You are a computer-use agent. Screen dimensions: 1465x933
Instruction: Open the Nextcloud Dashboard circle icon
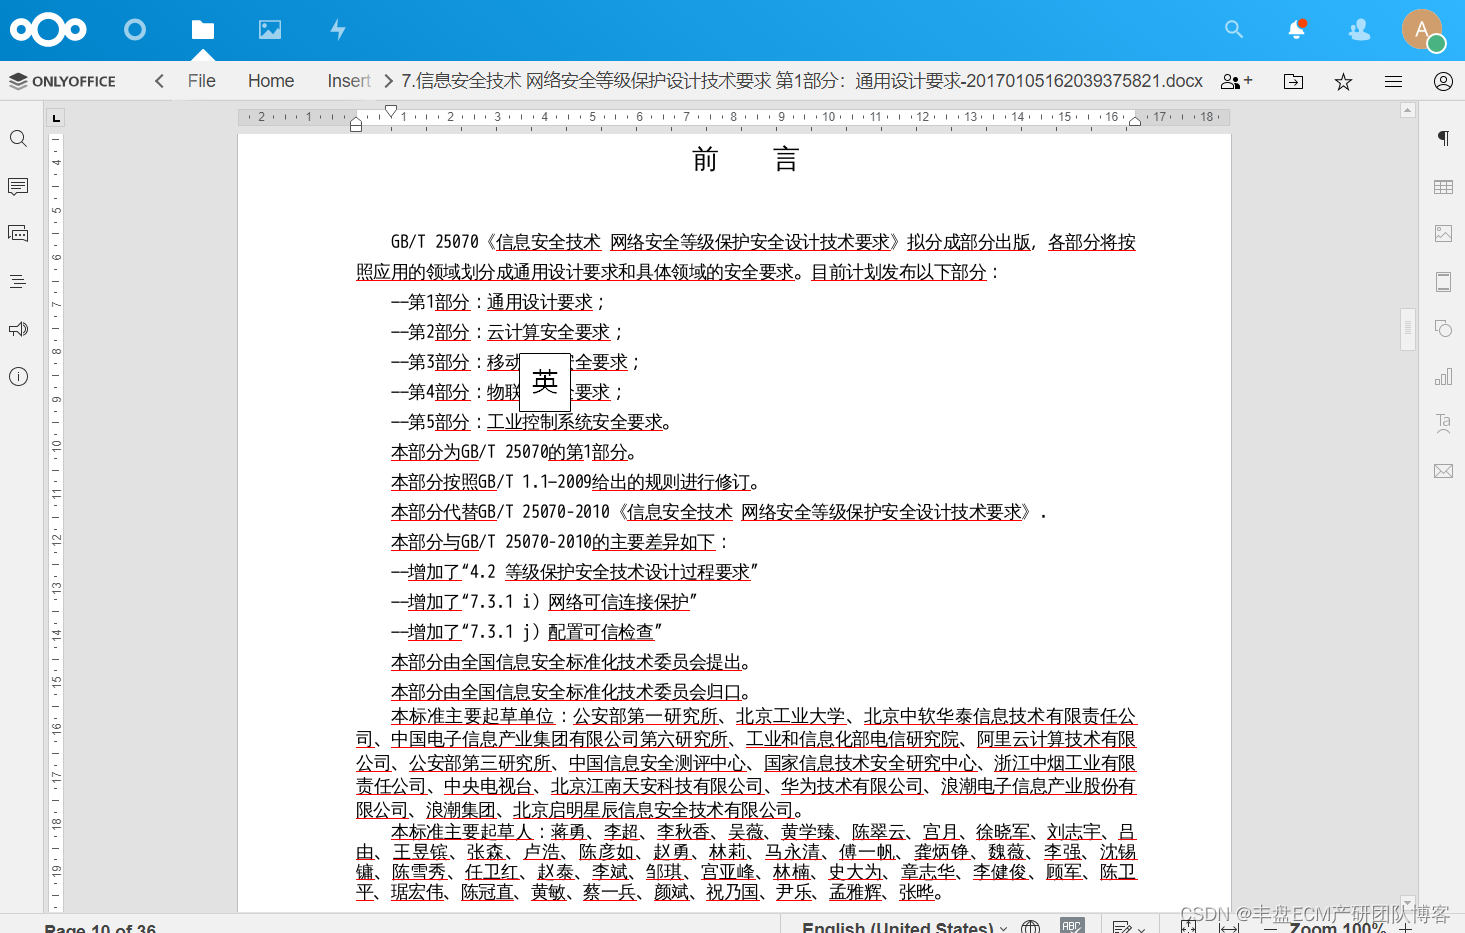[135, 30]
